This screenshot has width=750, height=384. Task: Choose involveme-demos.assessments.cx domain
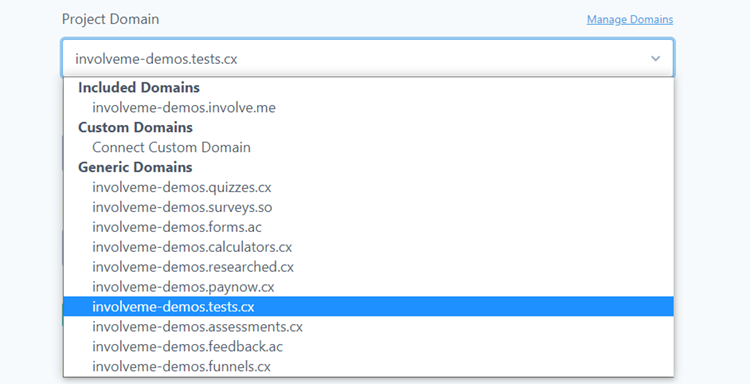(368, 327)
